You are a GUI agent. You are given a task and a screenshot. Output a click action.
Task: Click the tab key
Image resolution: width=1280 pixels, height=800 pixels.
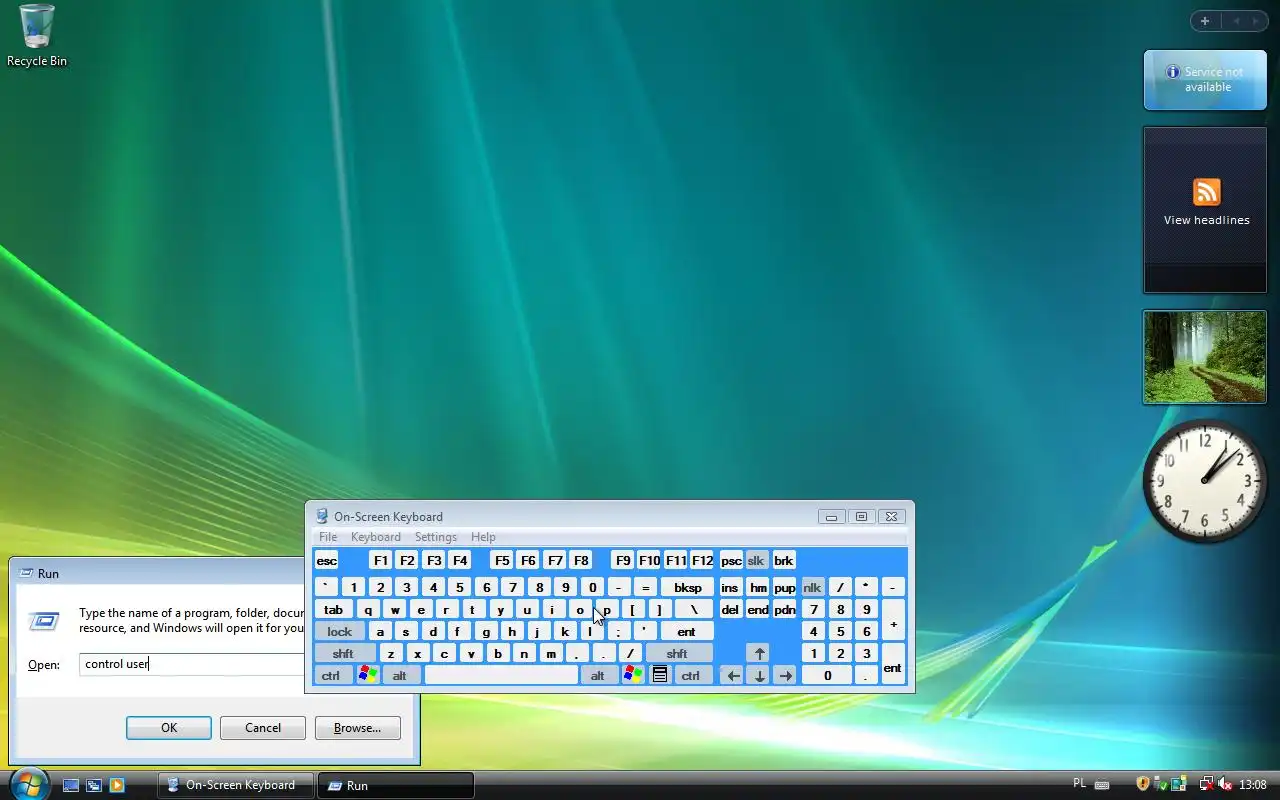click(x=334, y=609)
